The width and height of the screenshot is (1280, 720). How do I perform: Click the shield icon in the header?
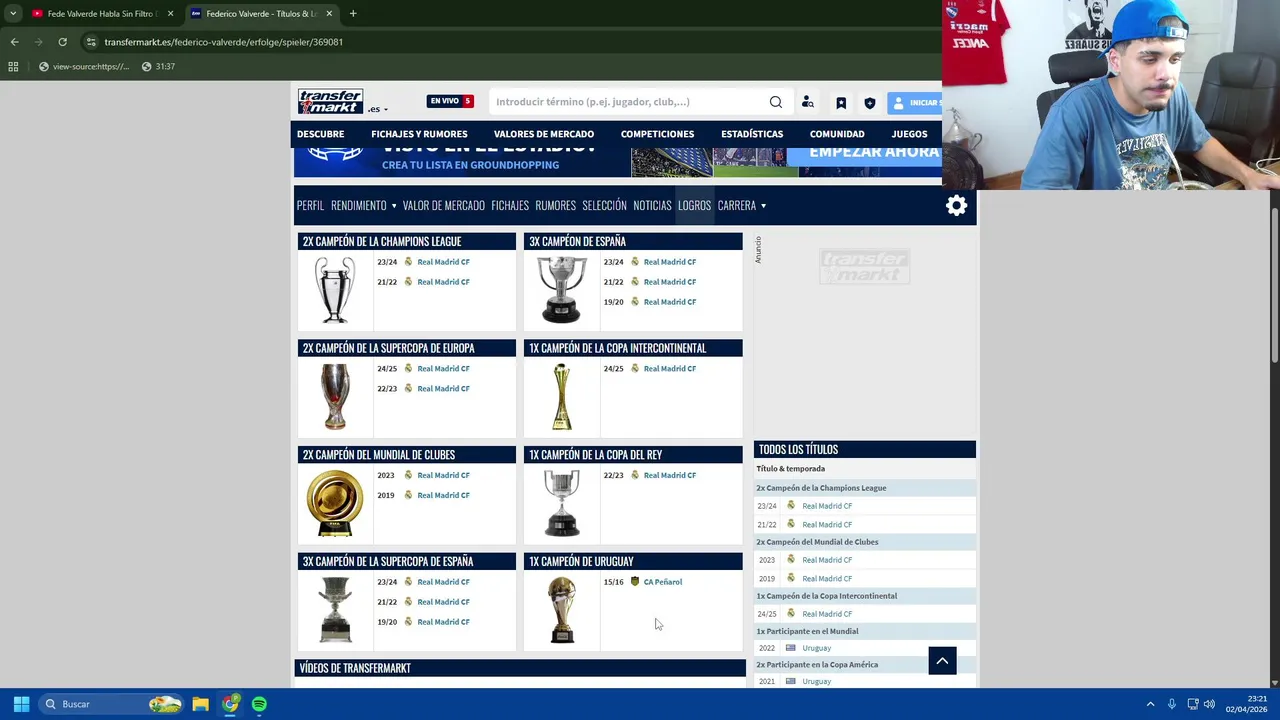click(x=870, y=103)
